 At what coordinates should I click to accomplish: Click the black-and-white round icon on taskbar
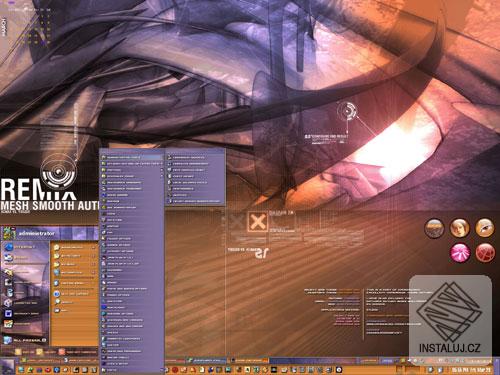click(x=339, y=370)
